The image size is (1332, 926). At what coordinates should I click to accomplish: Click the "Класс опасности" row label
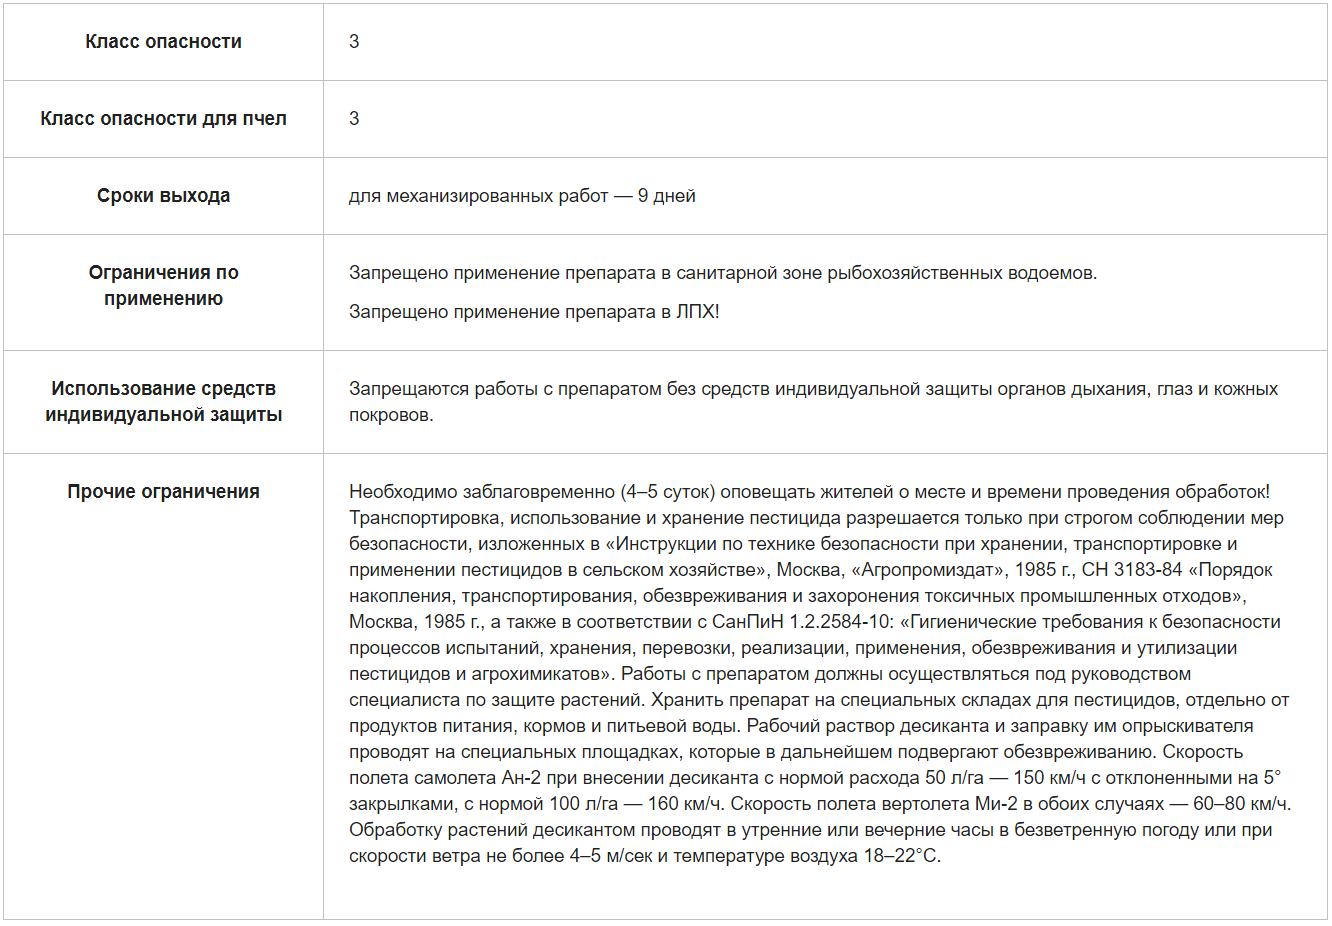click(163, 42)
